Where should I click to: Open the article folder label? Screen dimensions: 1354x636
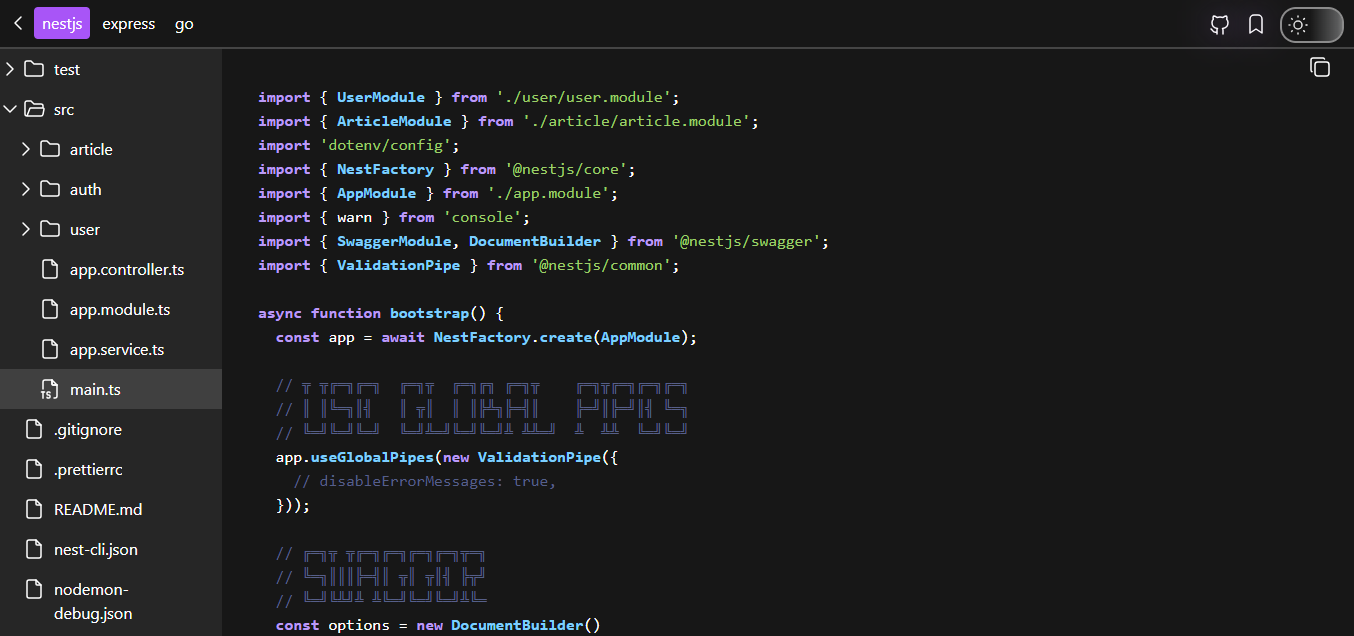91,149
